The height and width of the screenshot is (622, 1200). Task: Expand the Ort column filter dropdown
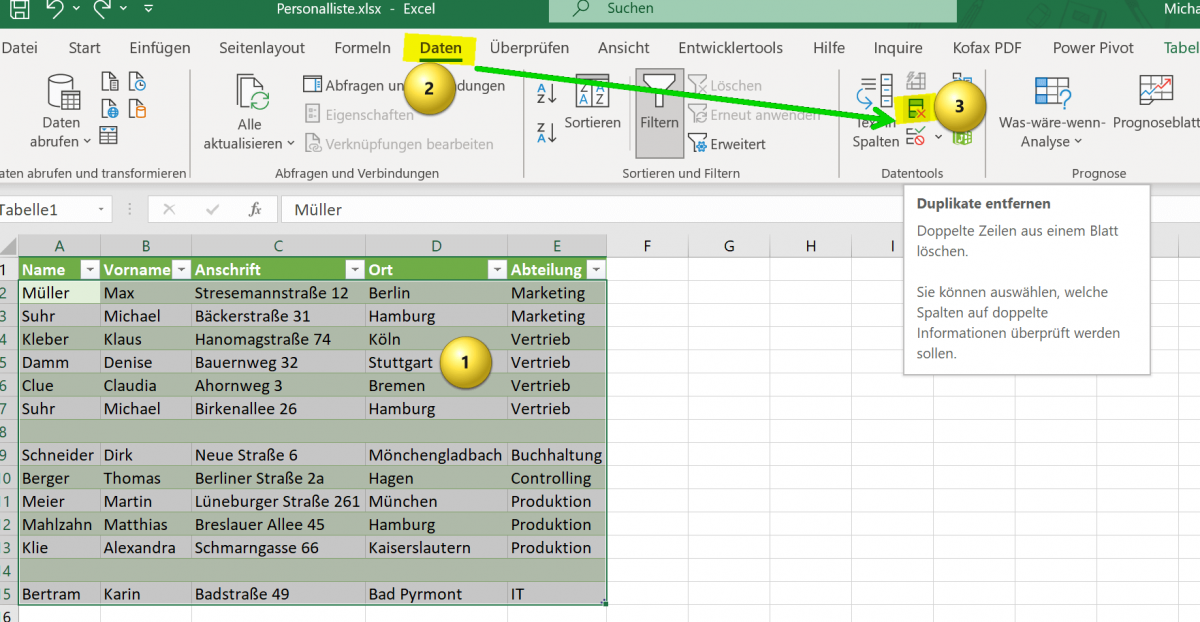click(x=496, y=270)
